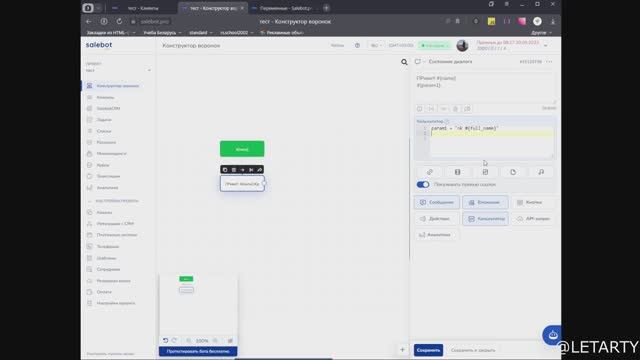Open the Учеба Беларусь bookmarks folder

pyautogui.click(x=162, y=33)
